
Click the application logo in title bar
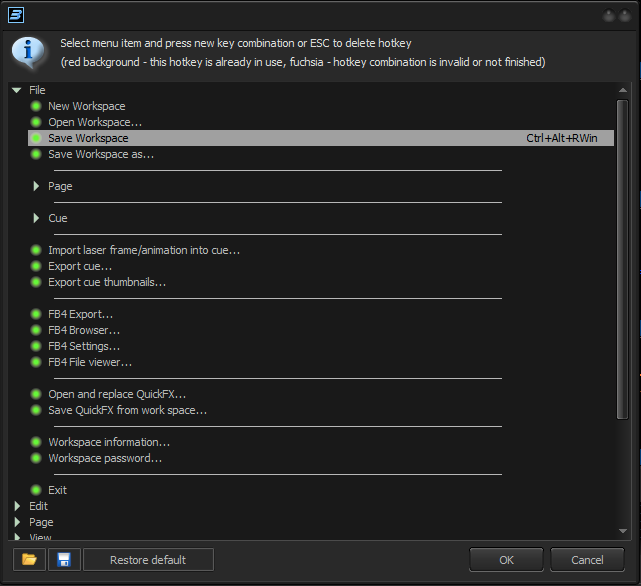16,14
